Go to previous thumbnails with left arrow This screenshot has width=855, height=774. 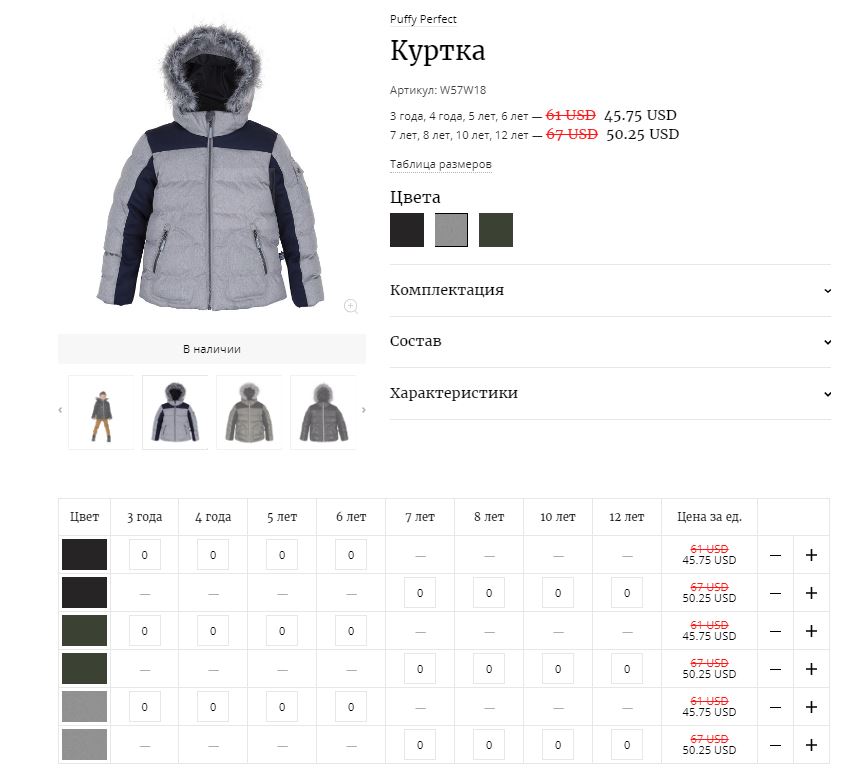(x=60, y=410)
